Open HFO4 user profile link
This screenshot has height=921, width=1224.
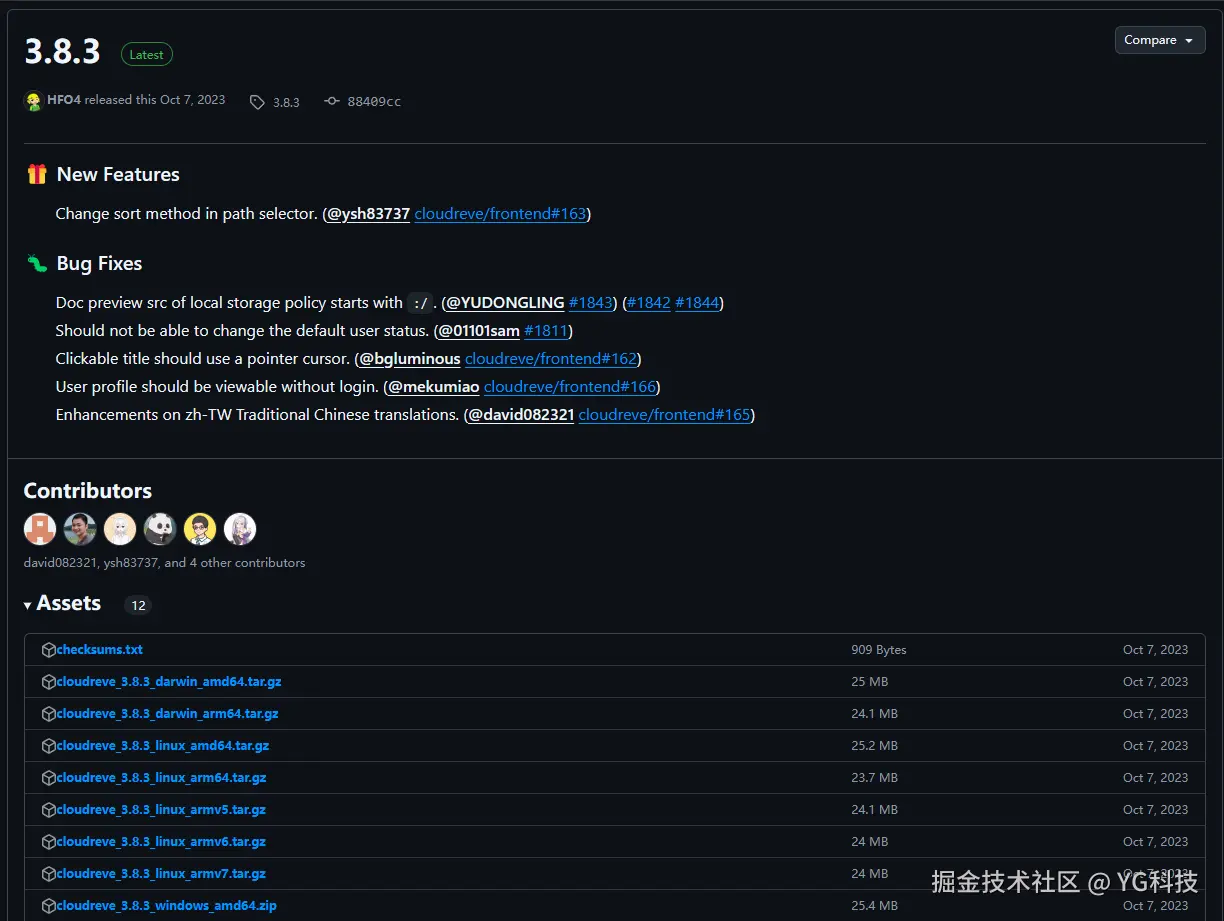(x=63, y=100)
